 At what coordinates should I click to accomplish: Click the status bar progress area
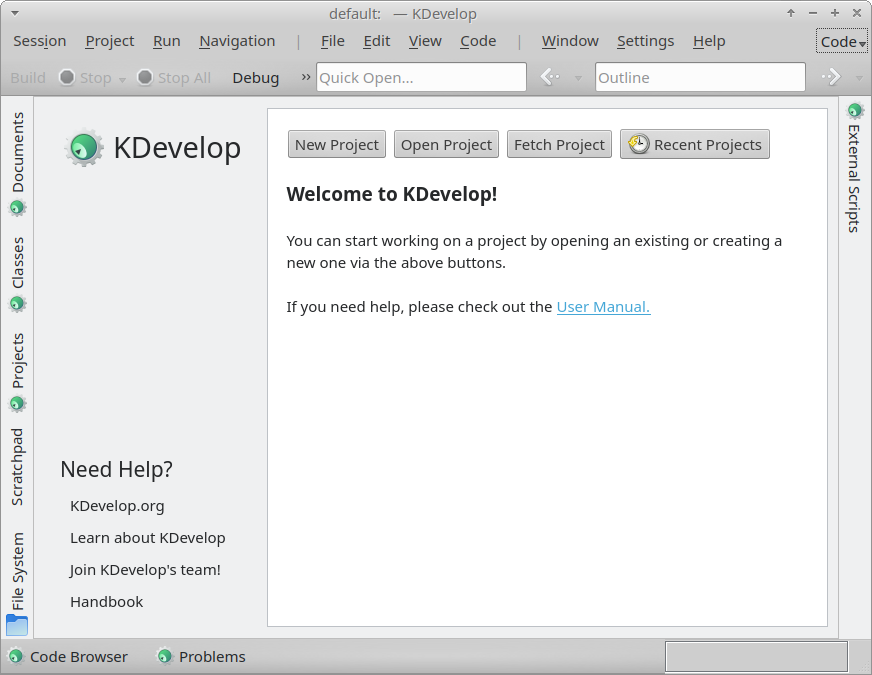pos(756,657)
